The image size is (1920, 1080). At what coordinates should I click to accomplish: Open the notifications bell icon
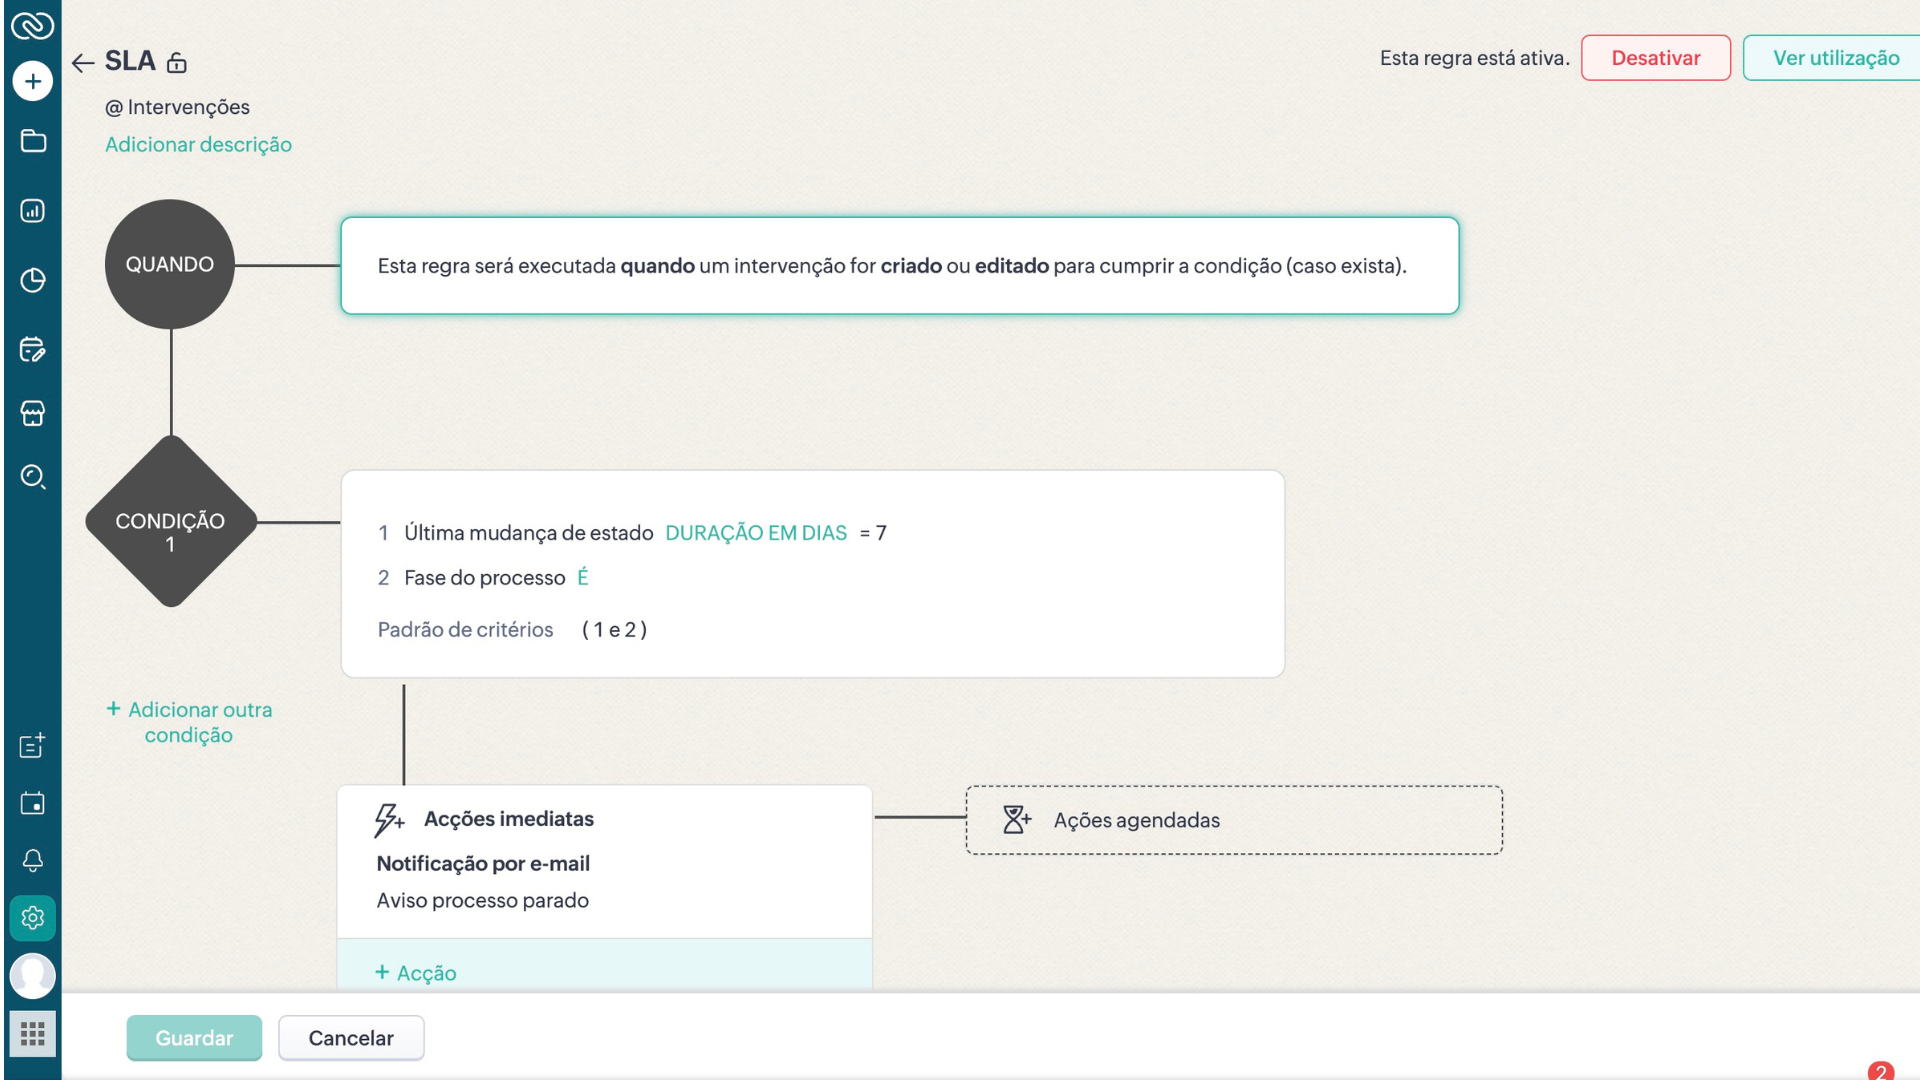(x=33, y=860)
